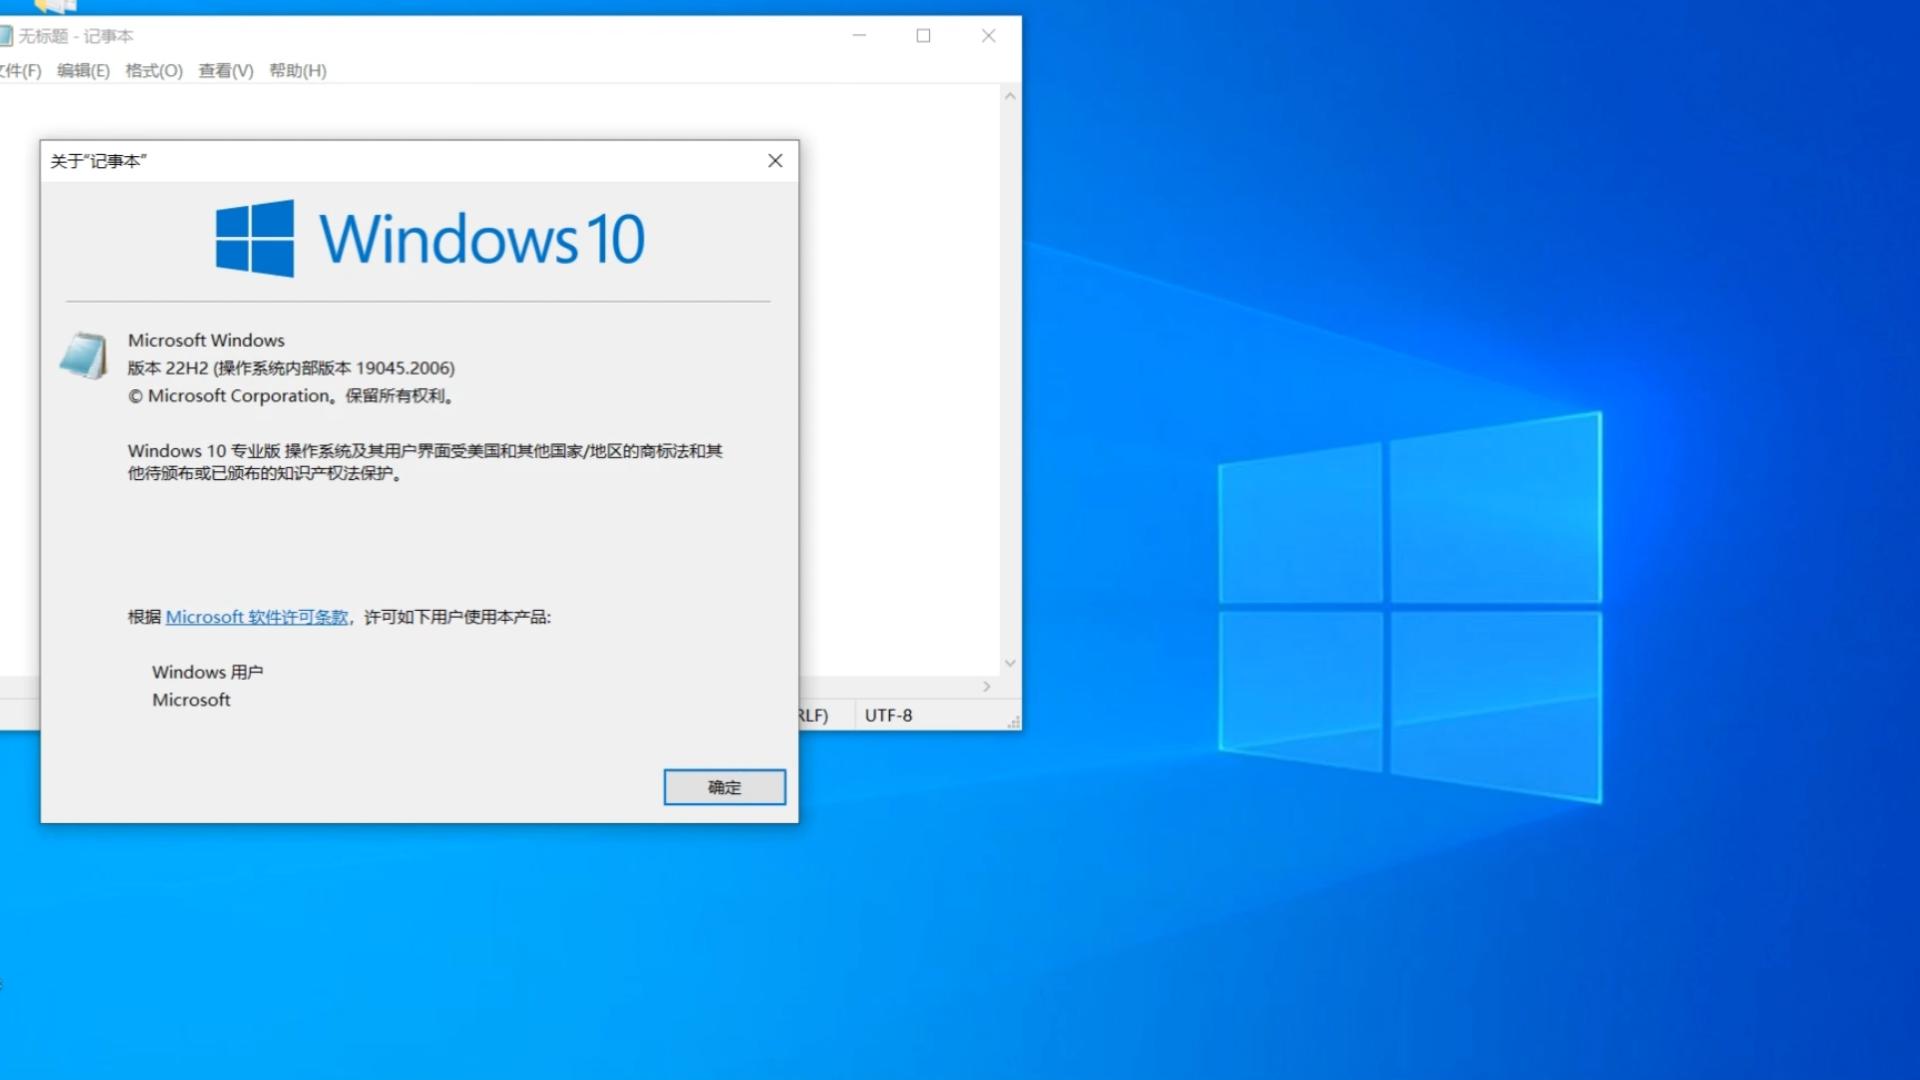Click Notepad's vertical scrollbar up arrow
Viewport: 1920px width, 1080px height.
click(x=1010, y=96)
